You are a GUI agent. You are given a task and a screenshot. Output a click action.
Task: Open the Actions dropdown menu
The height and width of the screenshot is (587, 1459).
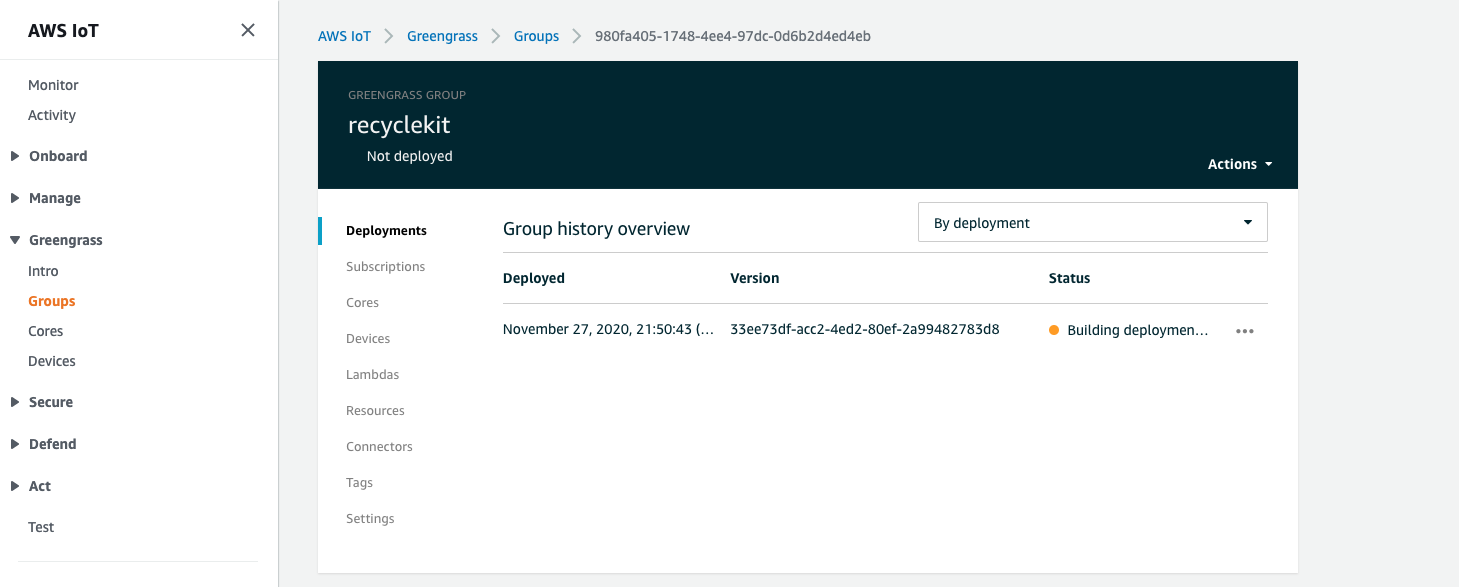pyautogui.click(x=1240, y=164)
